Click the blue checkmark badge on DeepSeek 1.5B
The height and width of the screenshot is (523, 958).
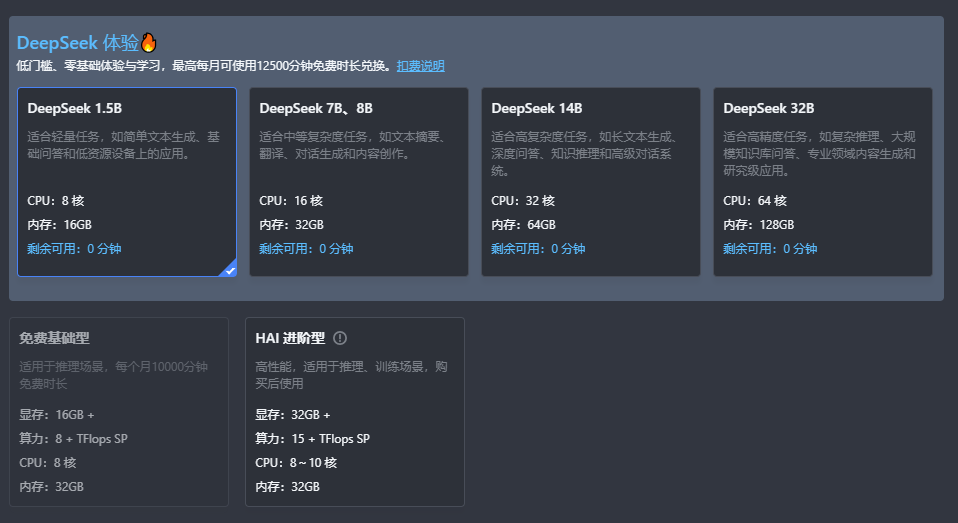(230, 269)
